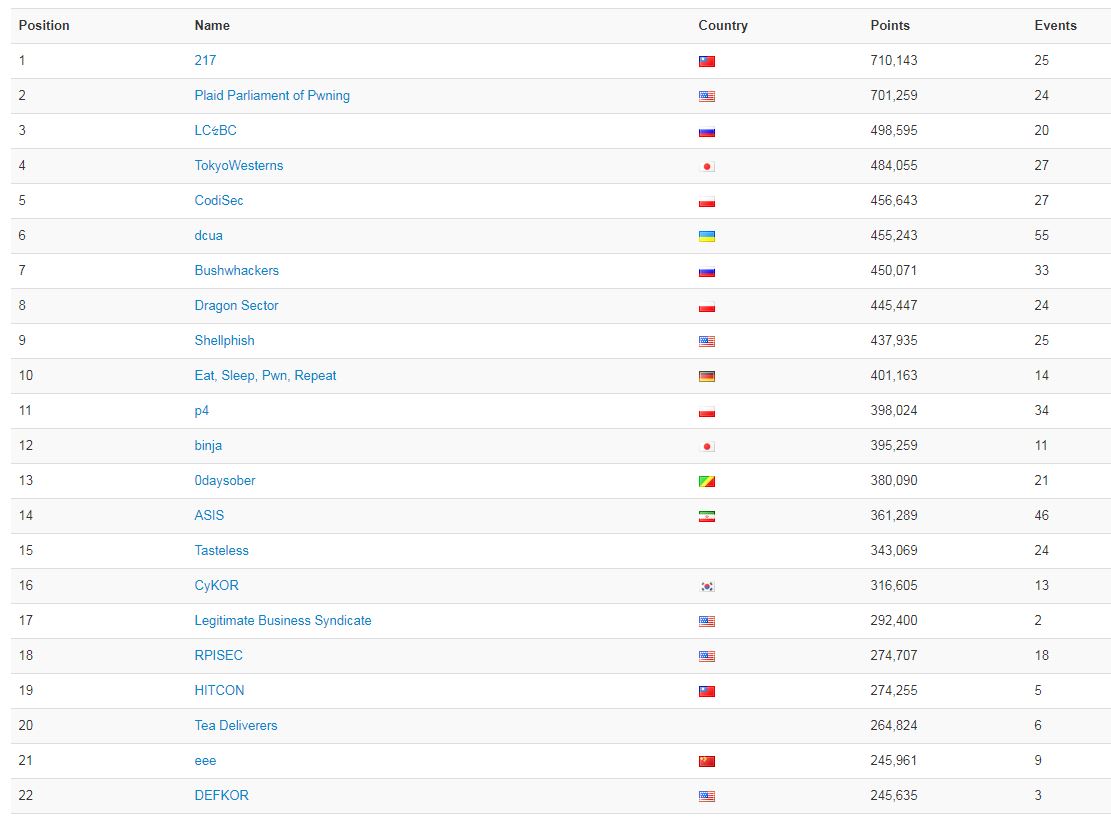The height and width of the screenshot is (822, 1111).
Task: Click the Country column header
Action: [722, 25]
